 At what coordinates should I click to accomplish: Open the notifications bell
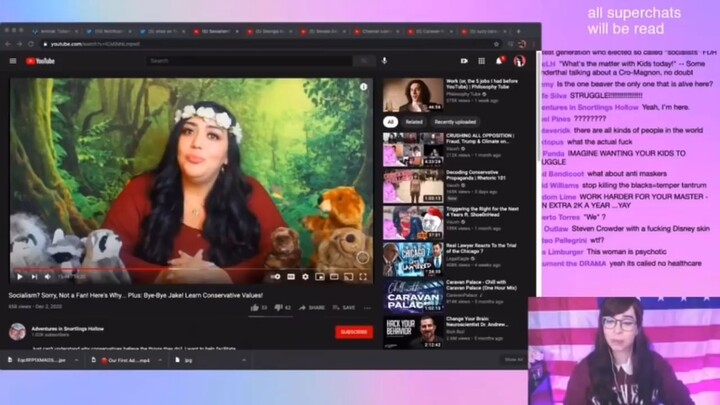pyautogui.click(x=499, y=61)
